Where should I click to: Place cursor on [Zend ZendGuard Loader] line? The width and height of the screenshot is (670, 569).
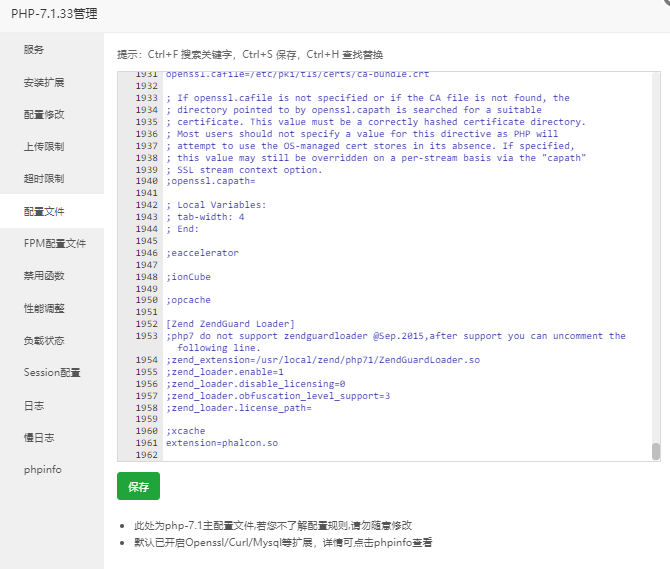click(x=230, y=324)
